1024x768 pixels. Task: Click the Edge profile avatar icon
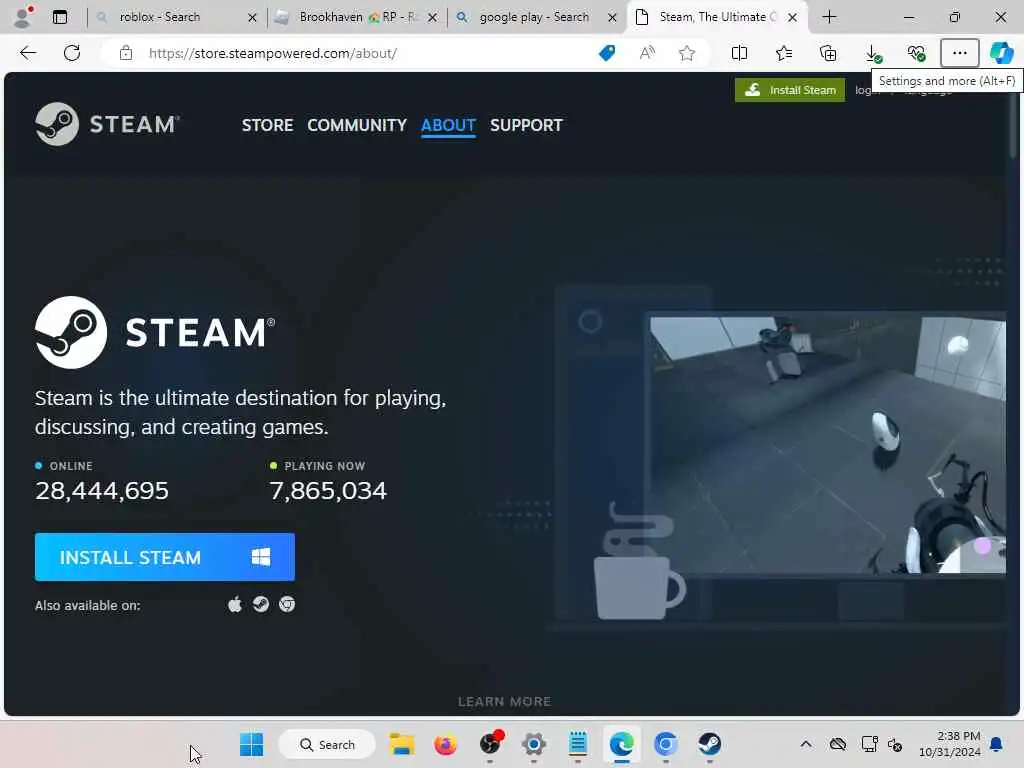point(23,17)
